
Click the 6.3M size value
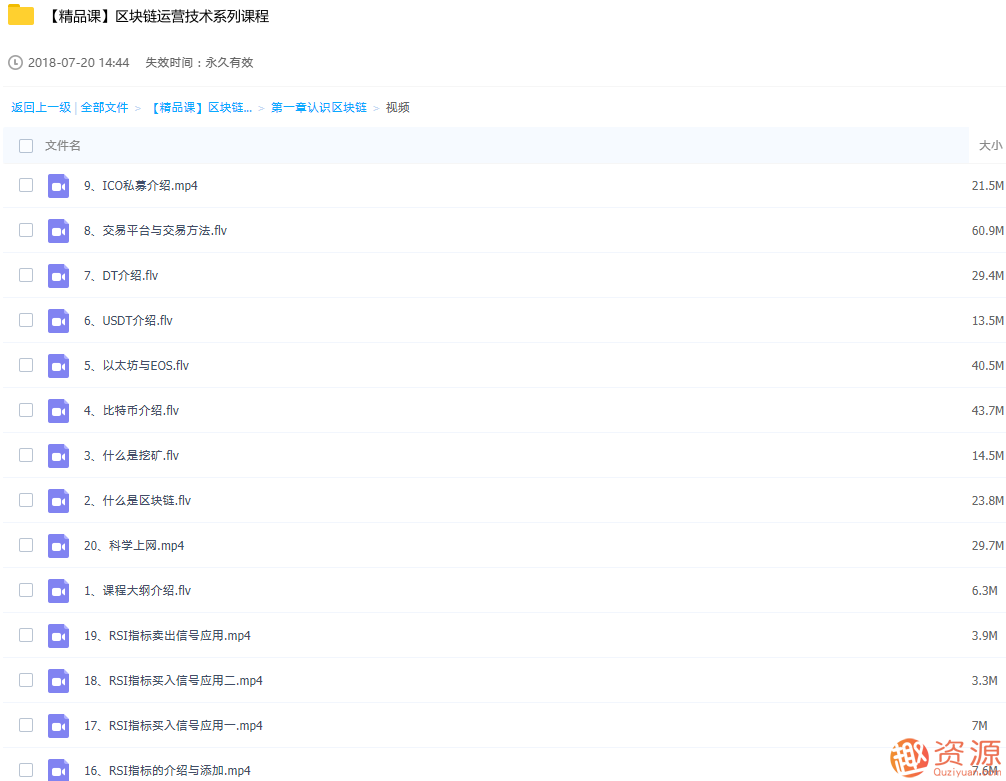984,590
